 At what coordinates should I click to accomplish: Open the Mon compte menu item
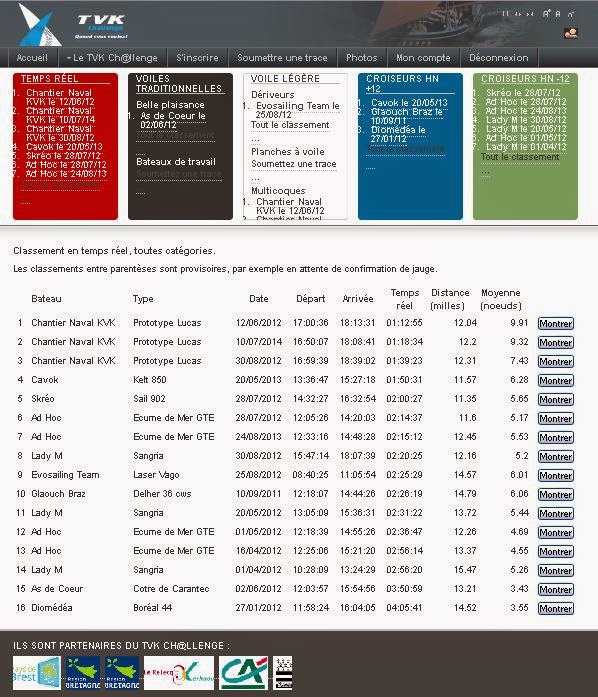423,58
